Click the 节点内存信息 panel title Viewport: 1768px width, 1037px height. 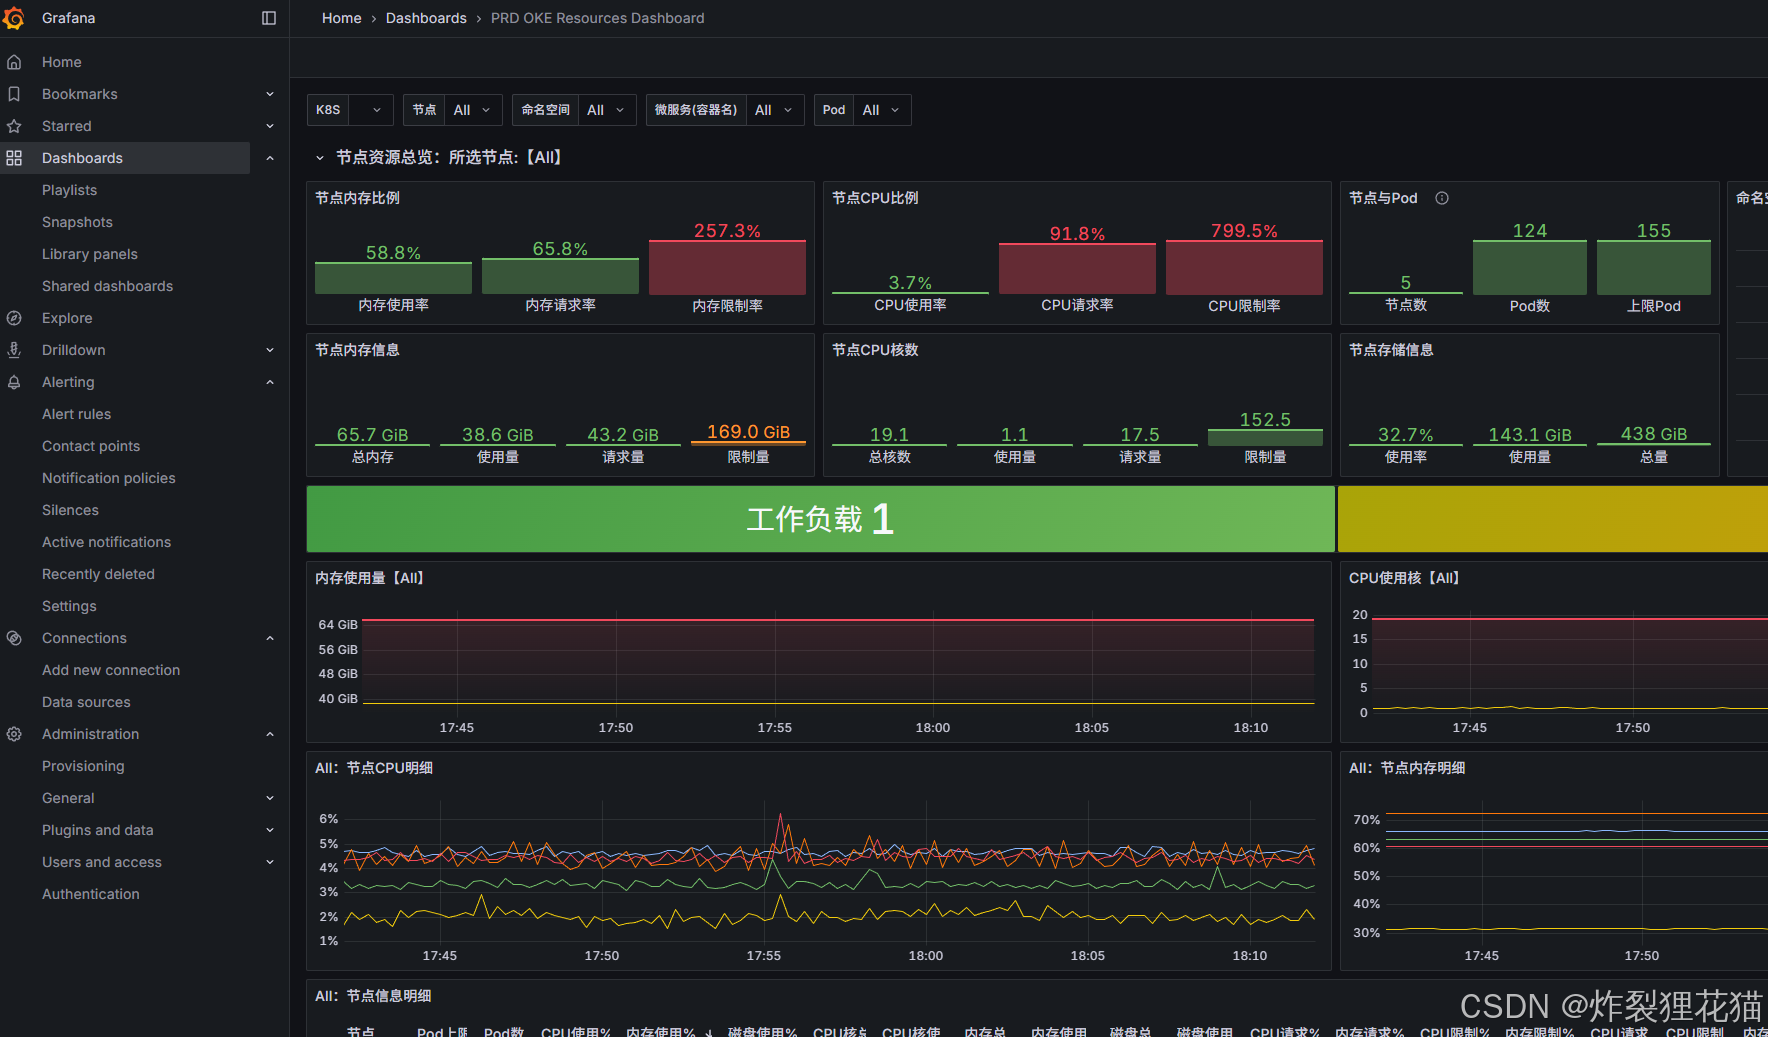pos(357,350)
